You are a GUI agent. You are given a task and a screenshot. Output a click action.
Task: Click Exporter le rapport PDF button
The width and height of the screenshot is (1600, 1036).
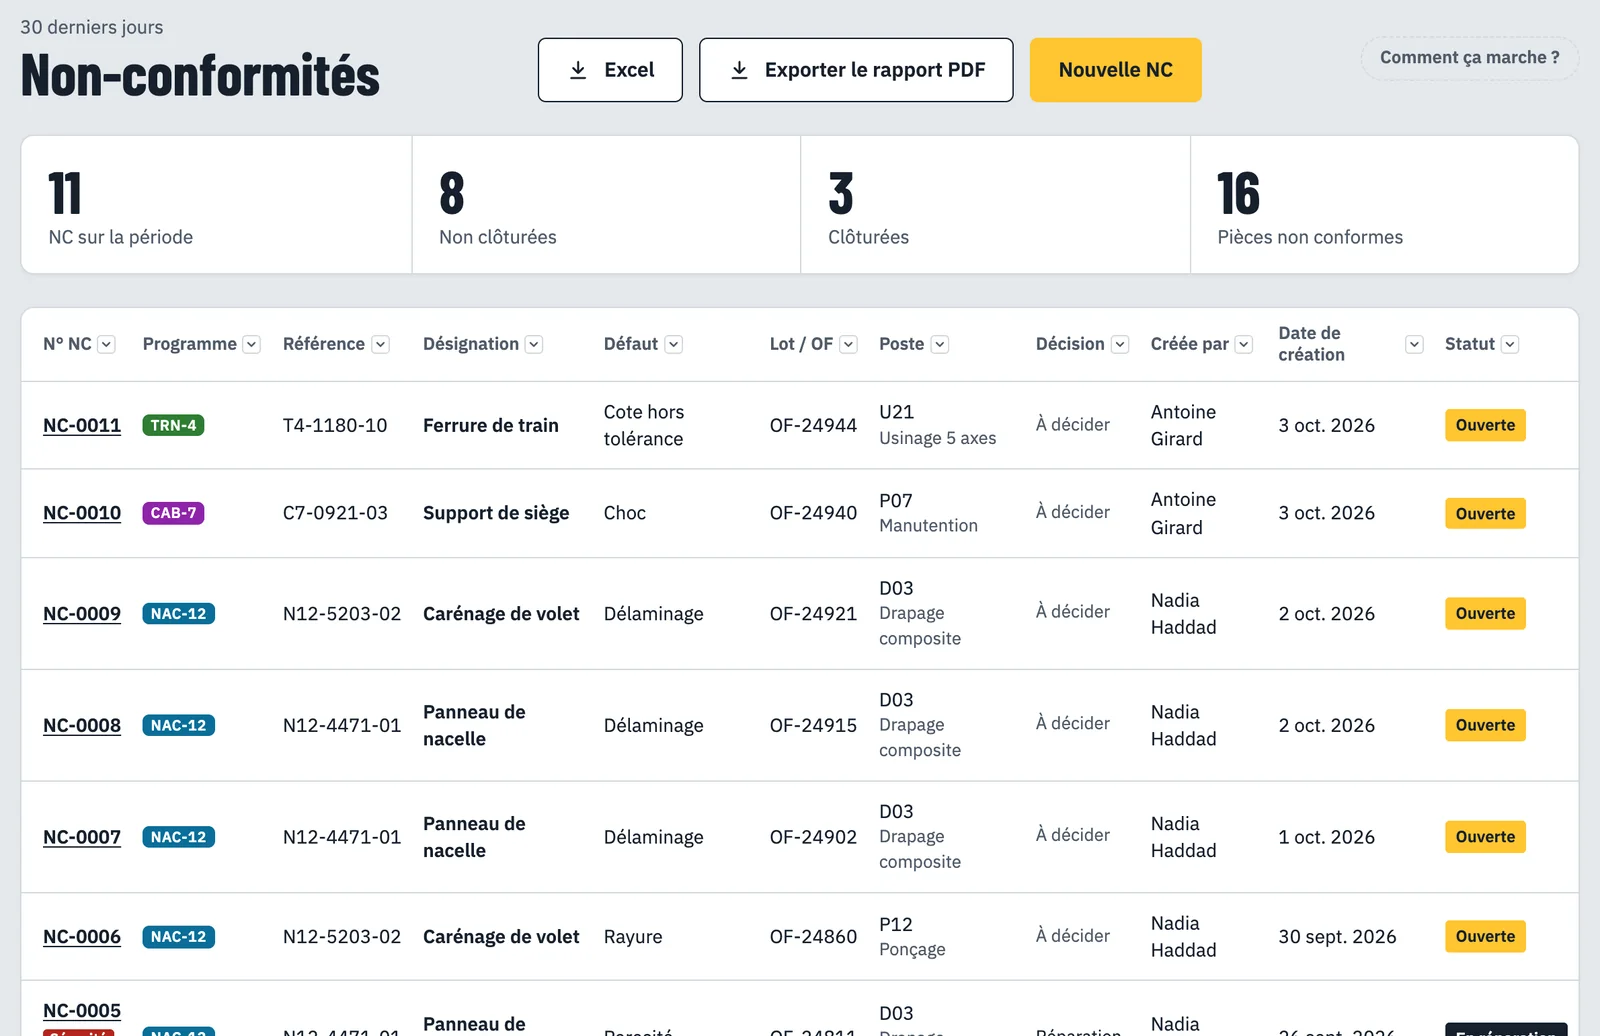click(x=856, y=70)
